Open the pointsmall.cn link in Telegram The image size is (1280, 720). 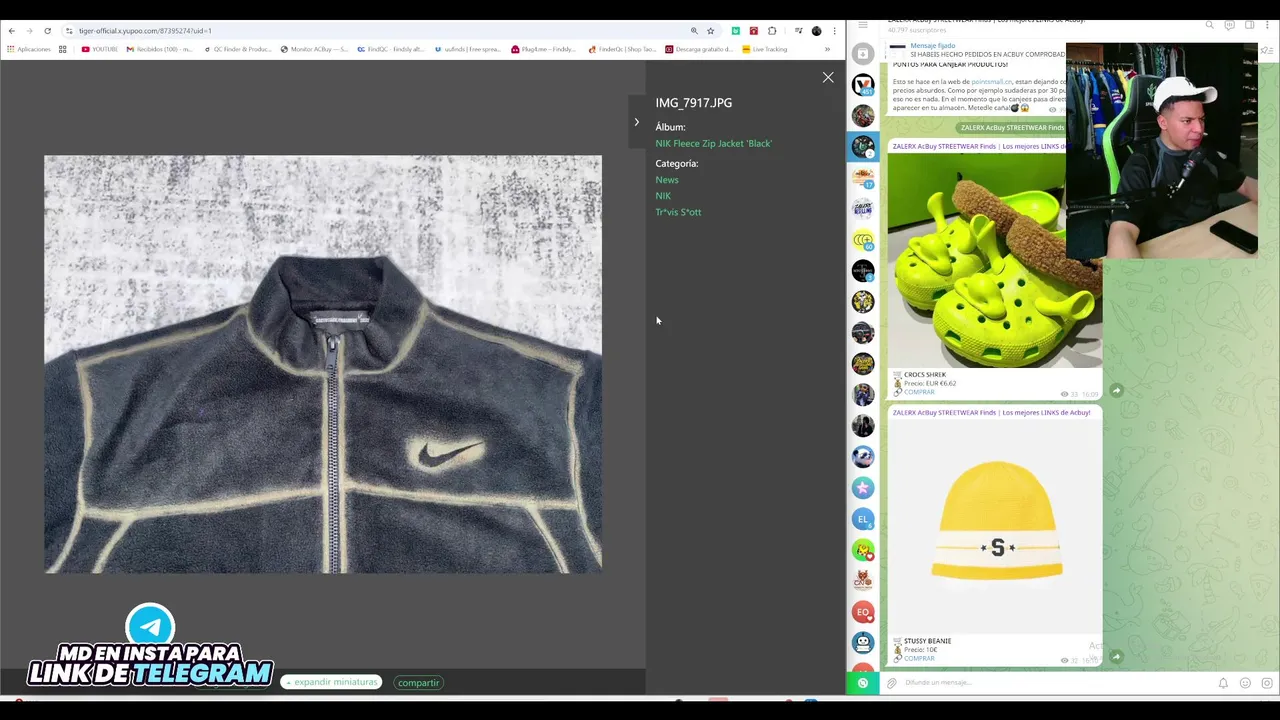coord(991,82)
